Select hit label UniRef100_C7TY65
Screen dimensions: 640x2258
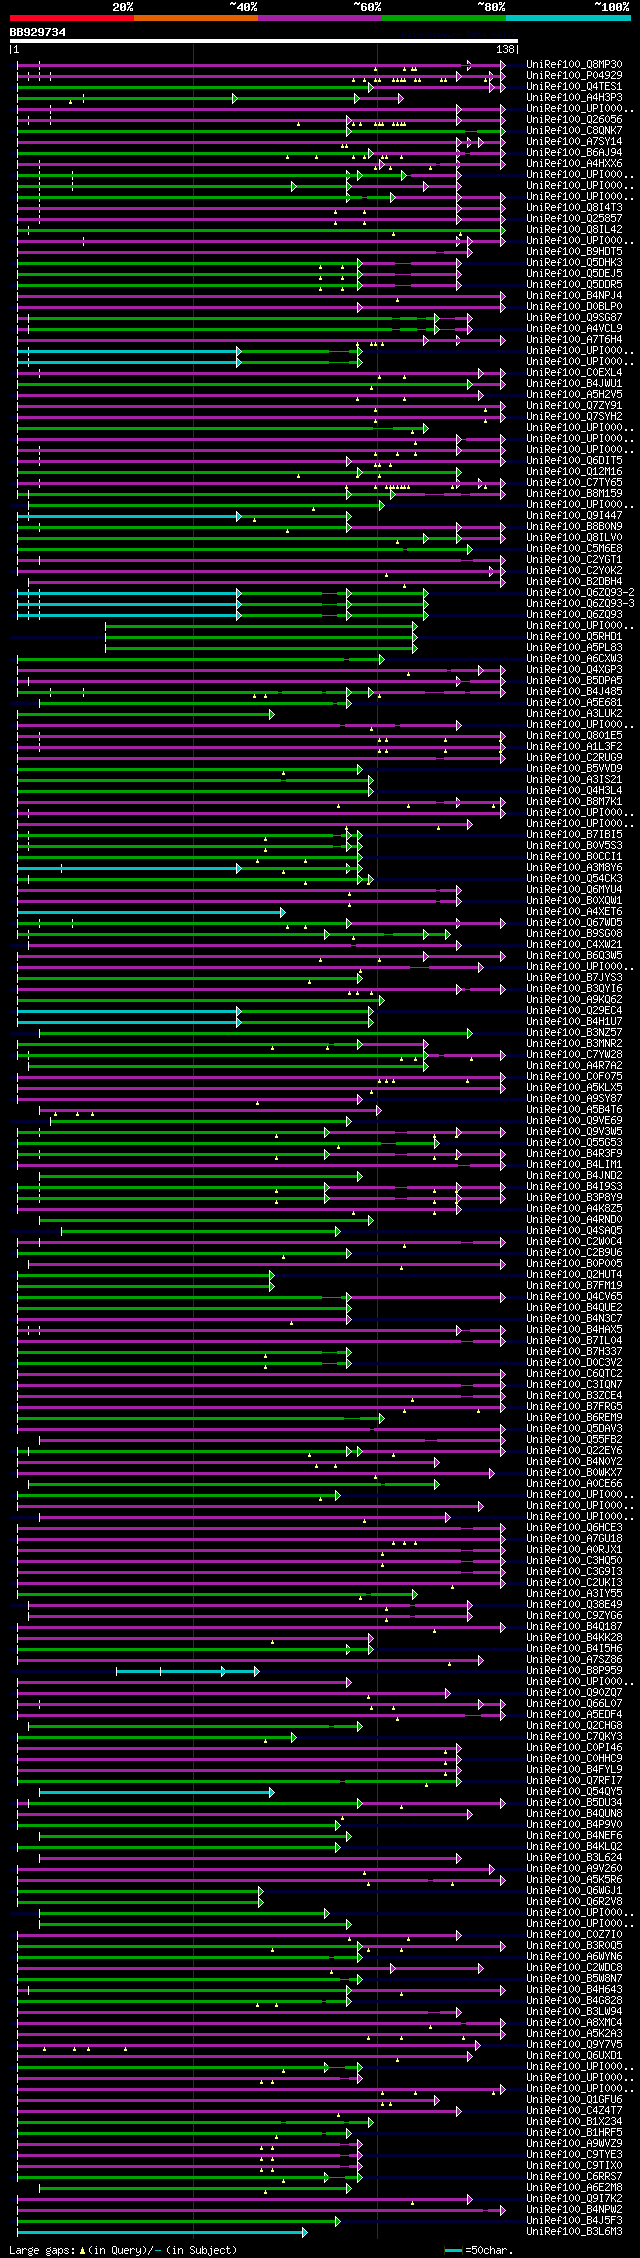point(574,482)
